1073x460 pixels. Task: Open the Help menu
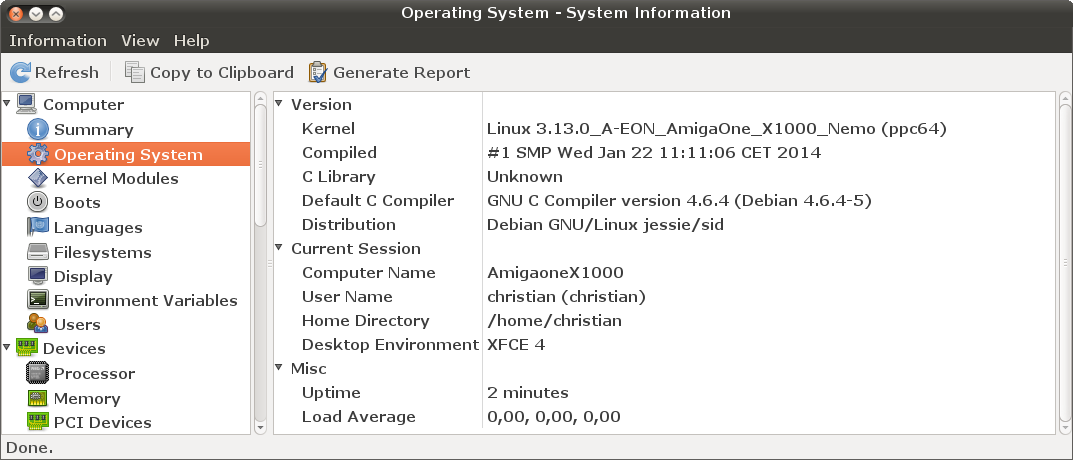[191, 41]
